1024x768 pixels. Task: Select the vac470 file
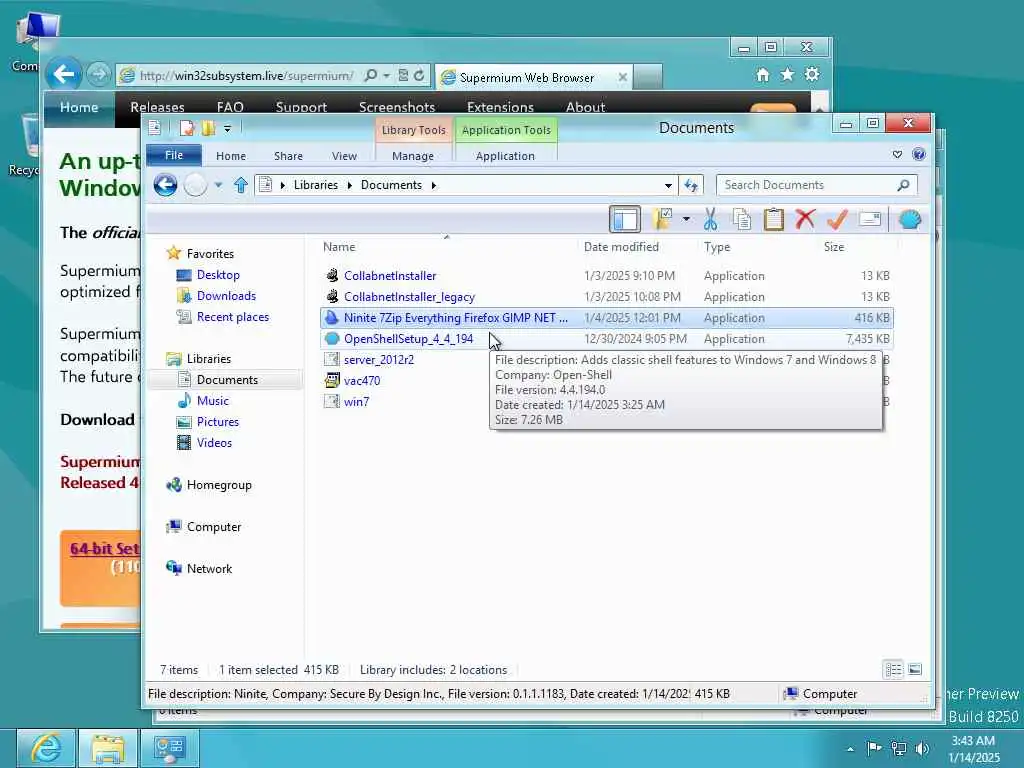pos(362,381)
